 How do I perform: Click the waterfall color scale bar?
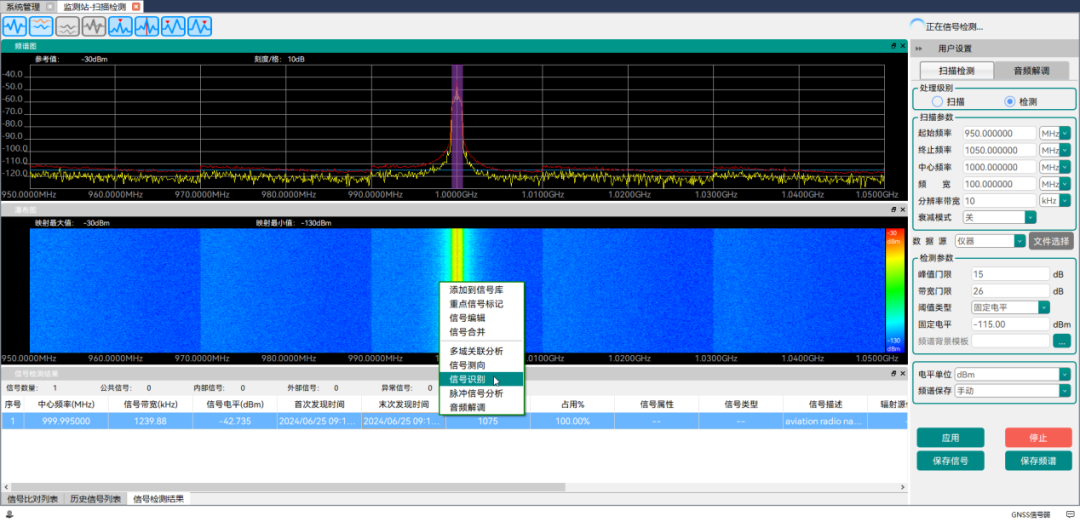(893, 291)
